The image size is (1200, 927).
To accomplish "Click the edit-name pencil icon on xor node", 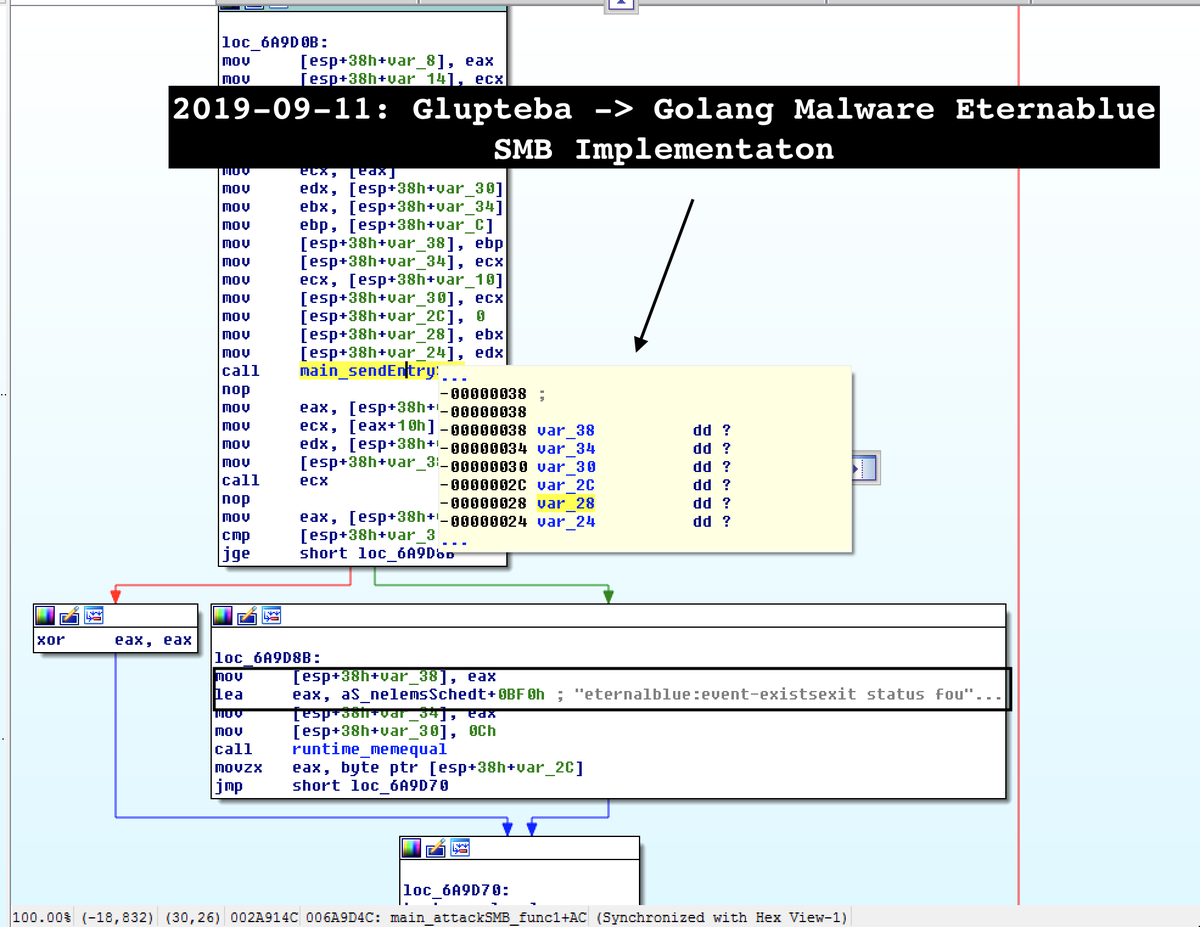I will pos(69,615).
